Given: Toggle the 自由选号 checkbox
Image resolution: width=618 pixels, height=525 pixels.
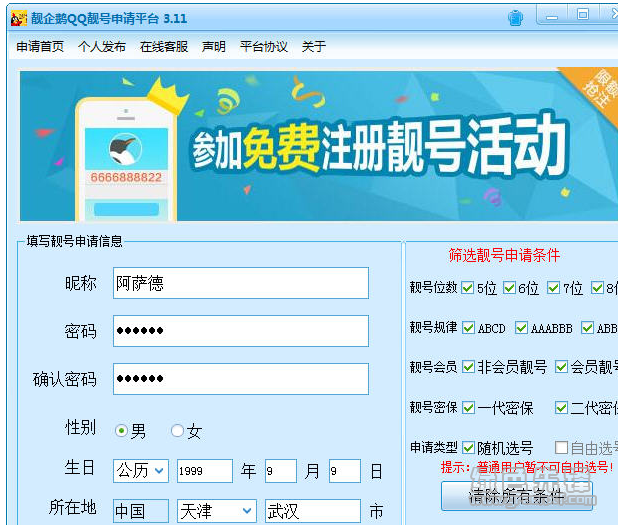Looking at the screenshot, I should click(561, 448).
